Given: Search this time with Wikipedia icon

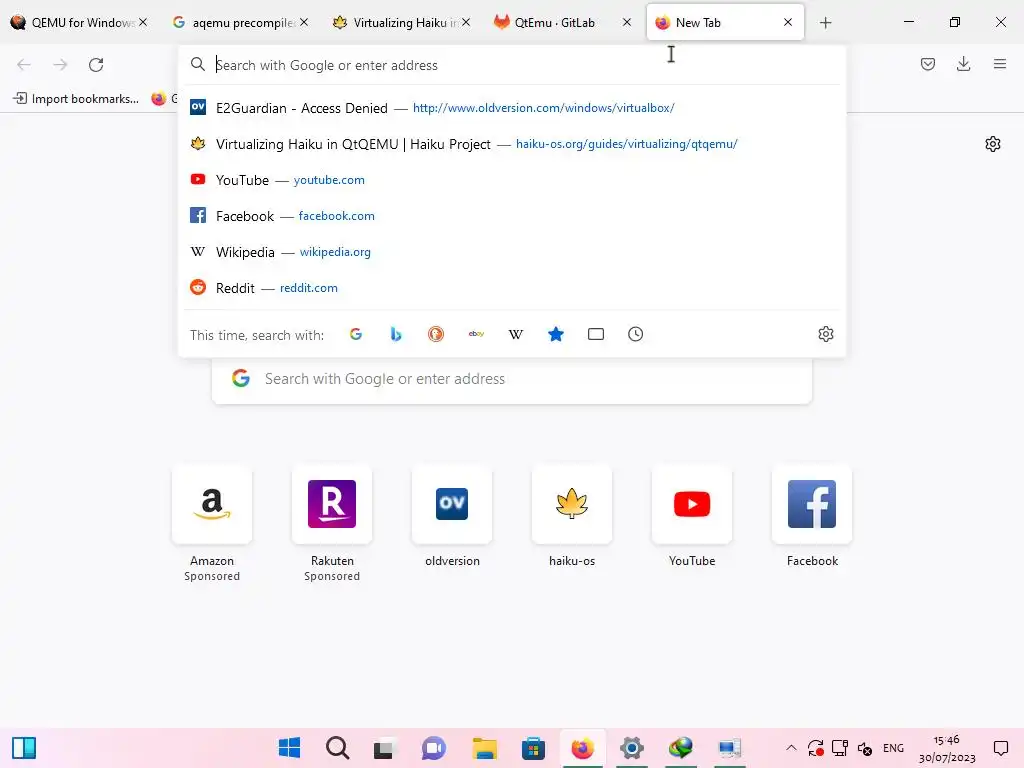Looking at the screenshot, I should (516, 334).
